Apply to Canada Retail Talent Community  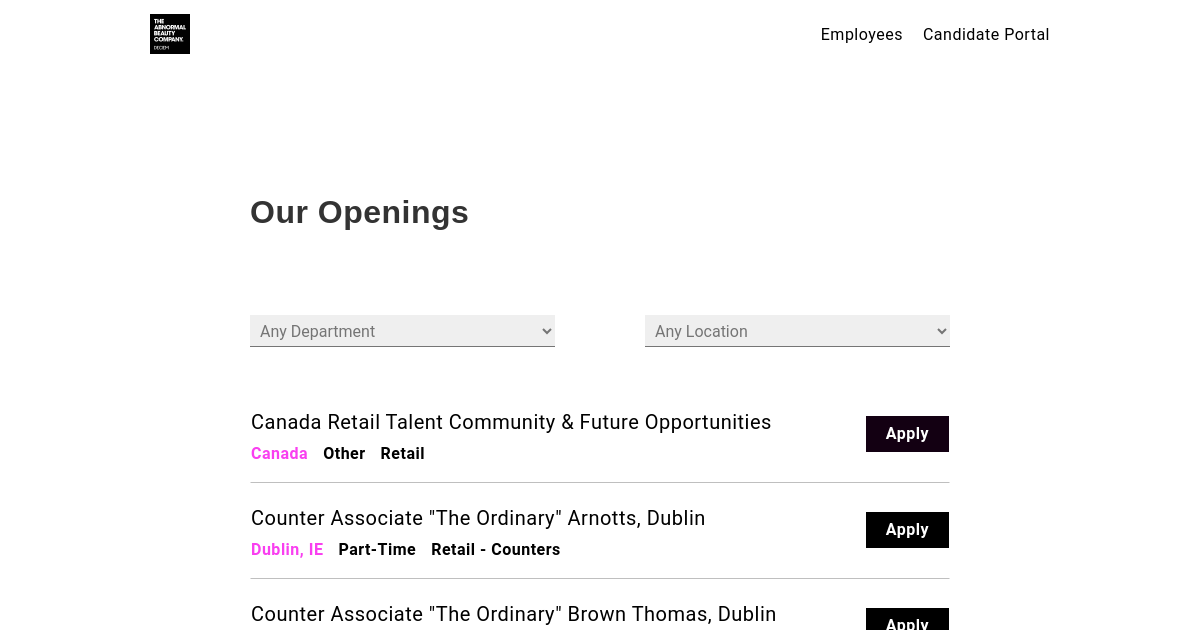pos(907,434)
